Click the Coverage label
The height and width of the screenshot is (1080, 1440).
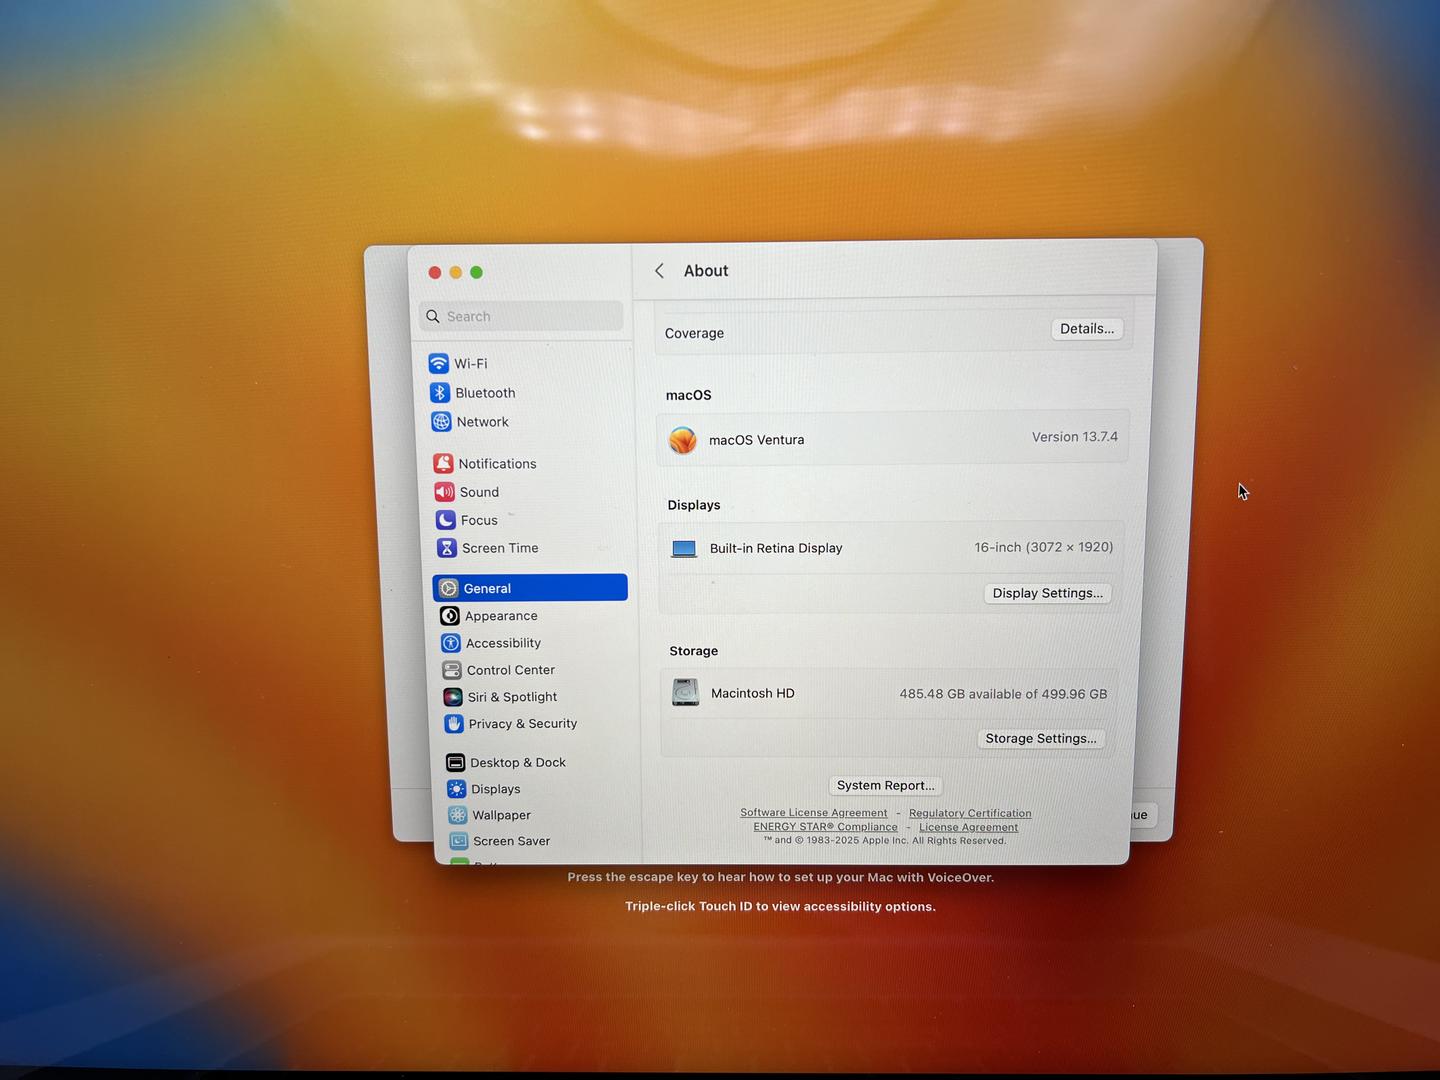(694, 333)
